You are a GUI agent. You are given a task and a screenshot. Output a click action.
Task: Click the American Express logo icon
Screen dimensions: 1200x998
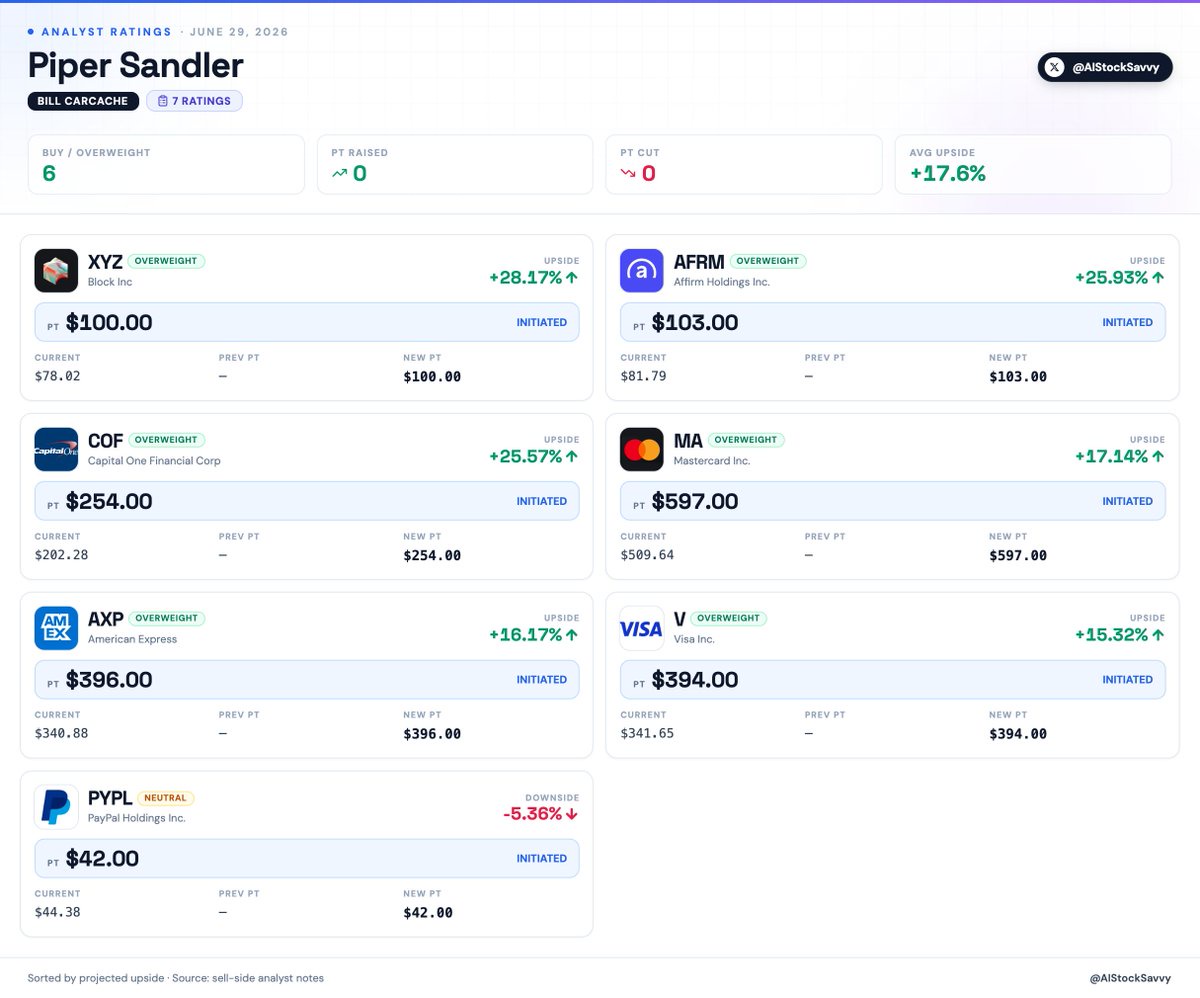pos(56,628)
